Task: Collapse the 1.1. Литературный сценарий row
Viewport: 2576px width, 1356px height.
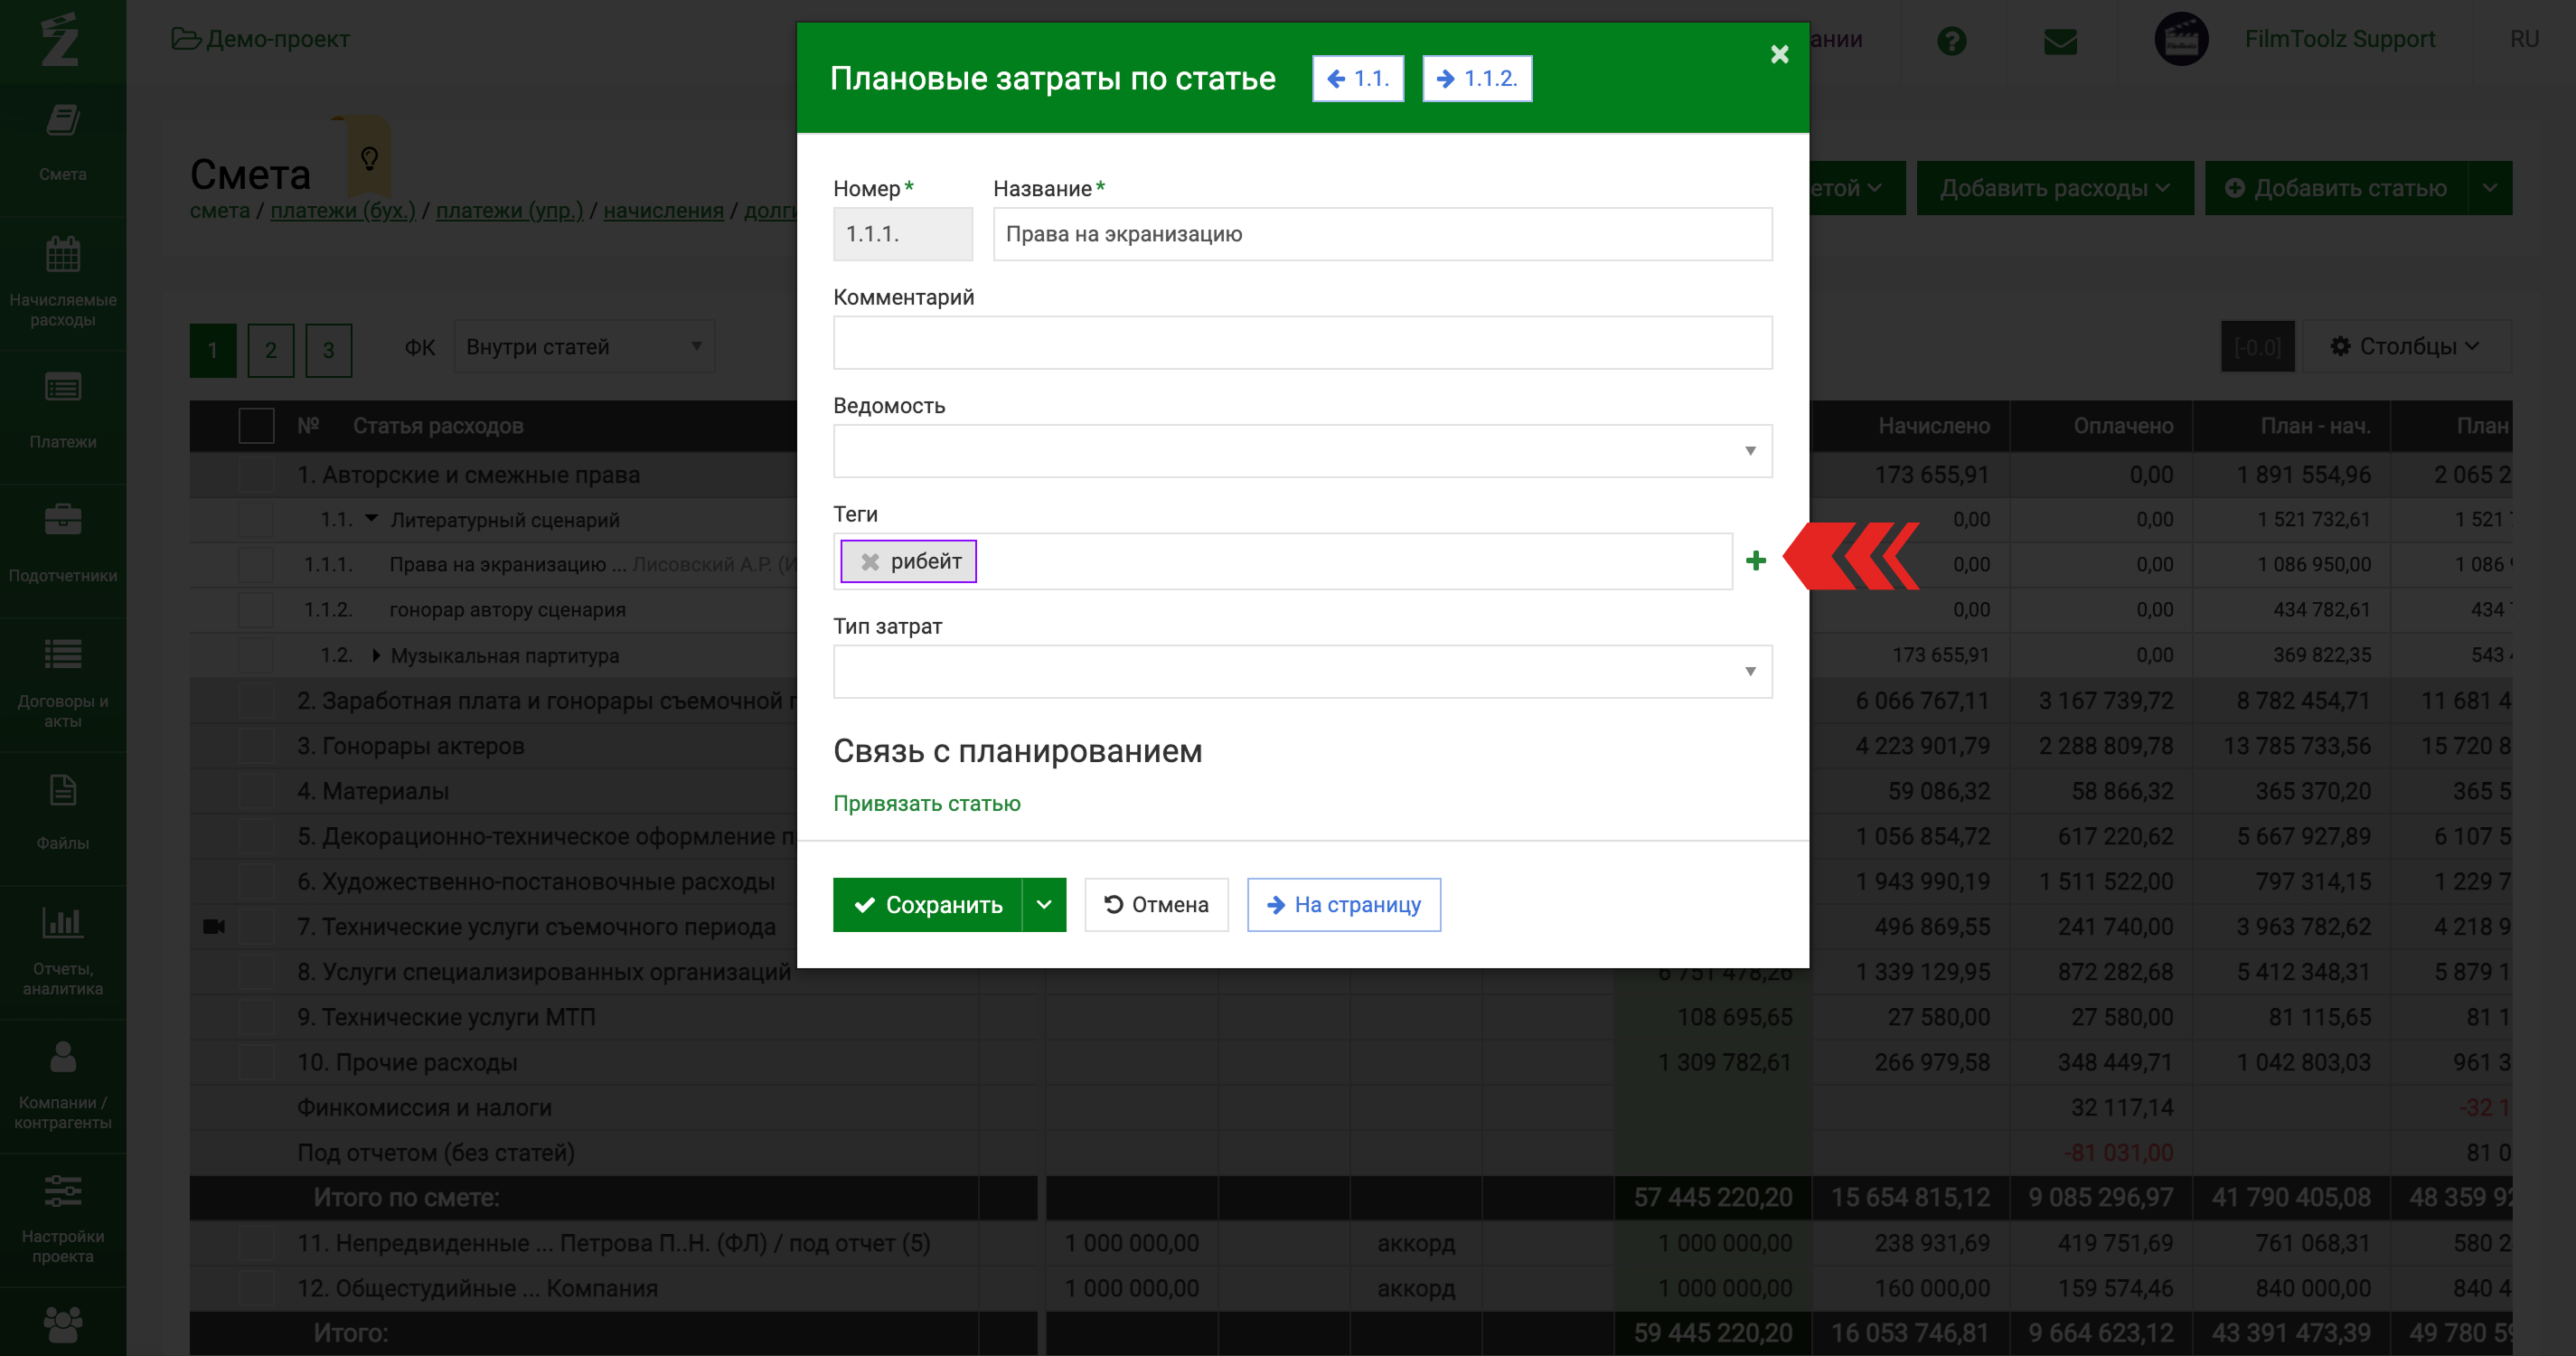Action: point(372,518)
